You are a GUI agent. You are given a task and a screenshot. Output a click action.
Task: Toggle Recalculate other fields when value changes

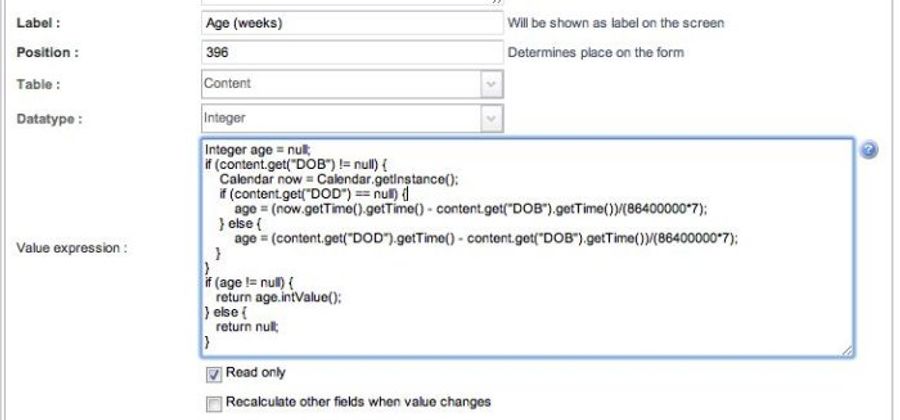point(212,402)
